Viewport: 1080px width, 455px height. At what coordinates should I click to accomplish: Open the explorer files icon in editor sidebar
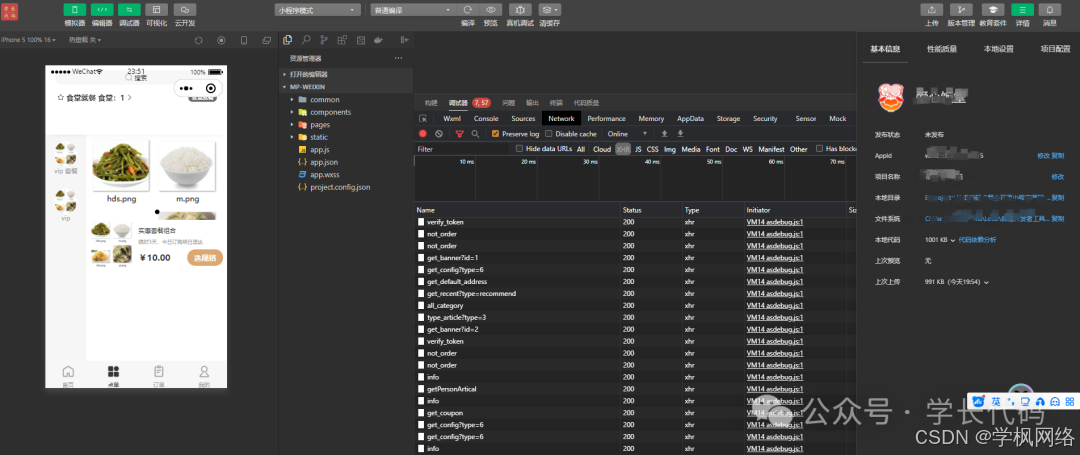point(287,40)
